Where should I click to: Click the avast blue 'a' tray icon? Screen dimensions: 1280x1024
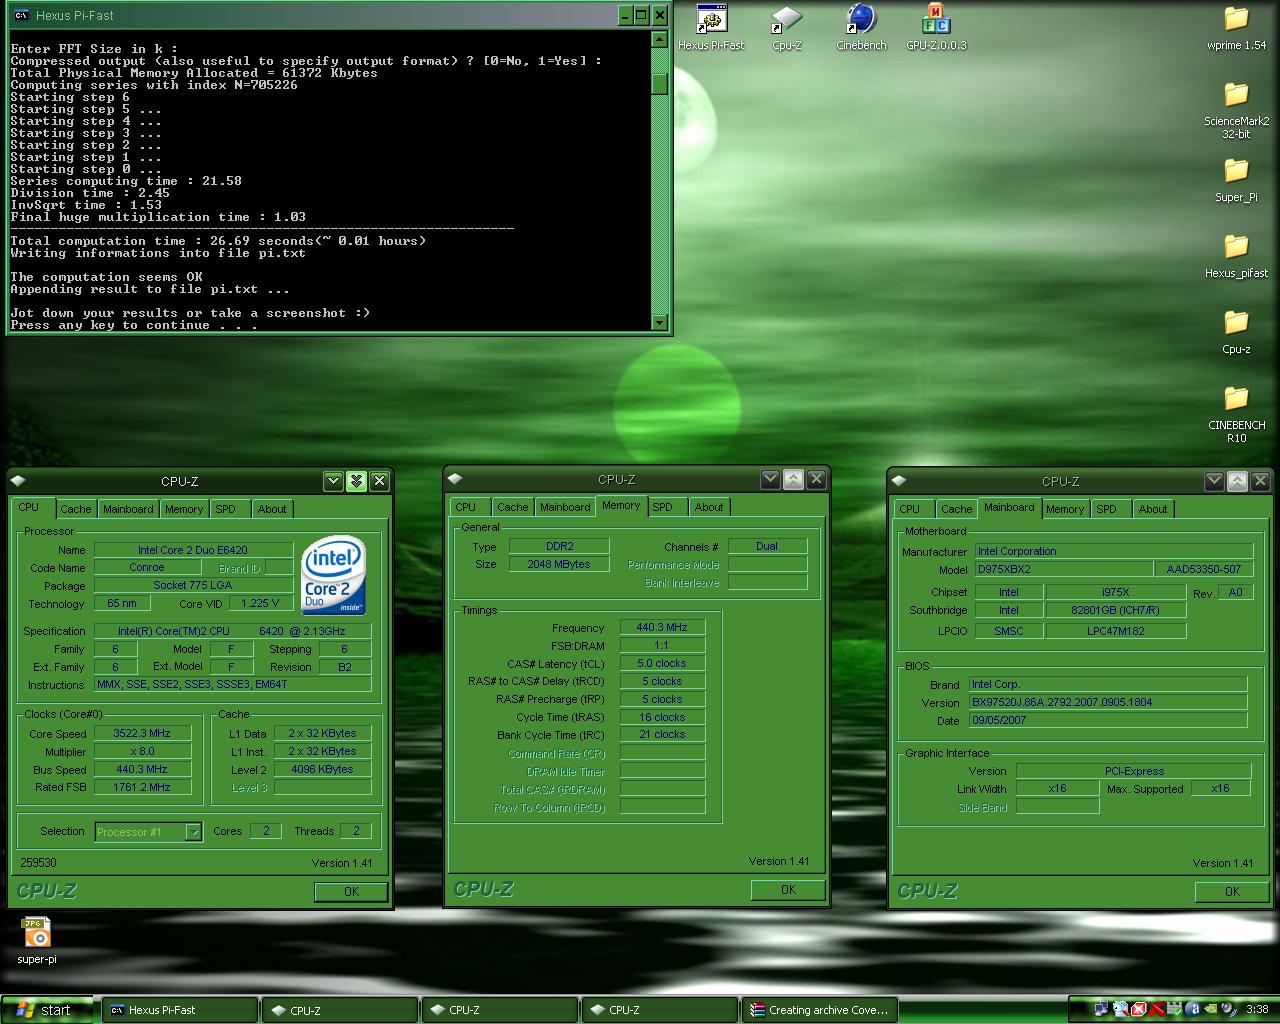[x=1193, y=1009]
